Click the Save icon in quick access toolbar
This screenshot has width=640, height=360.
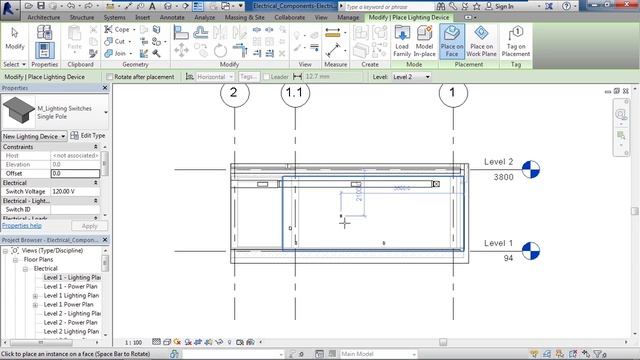[x=41, y=6]
